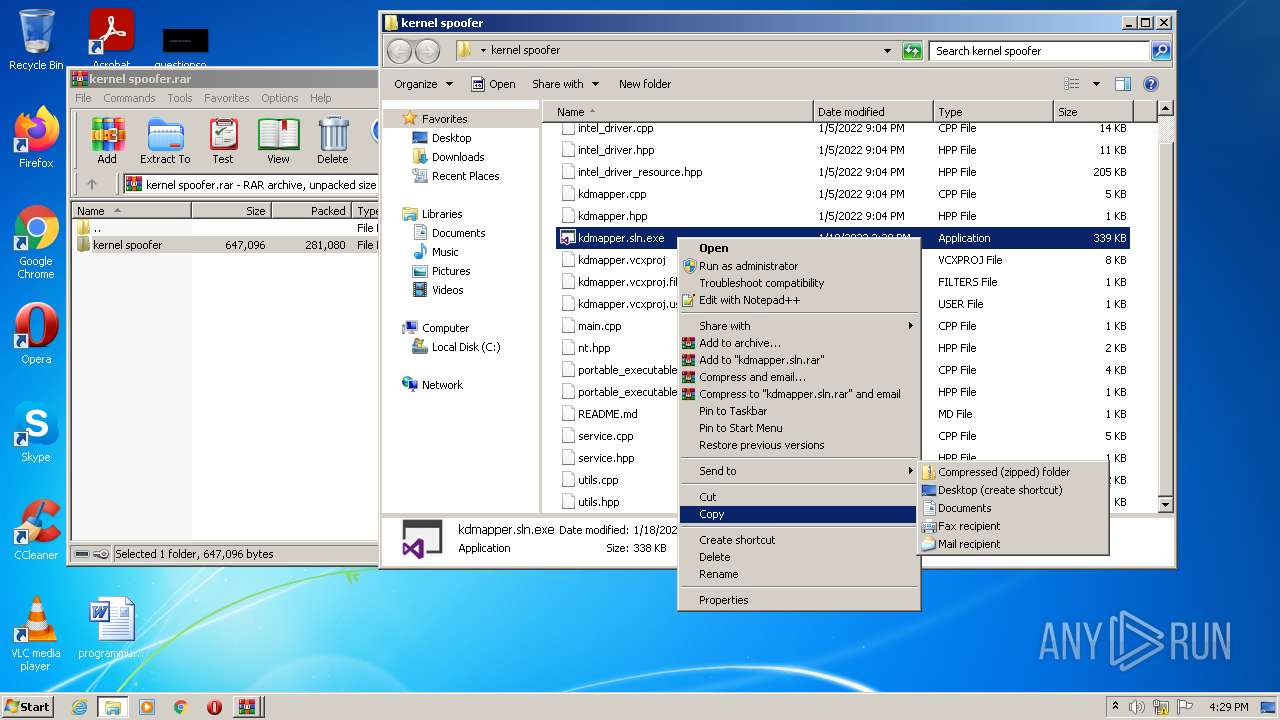Click the Extract To icon in WinRAR
The height and width of the screenshot is (720, 1280).
[x=165, y=140]
